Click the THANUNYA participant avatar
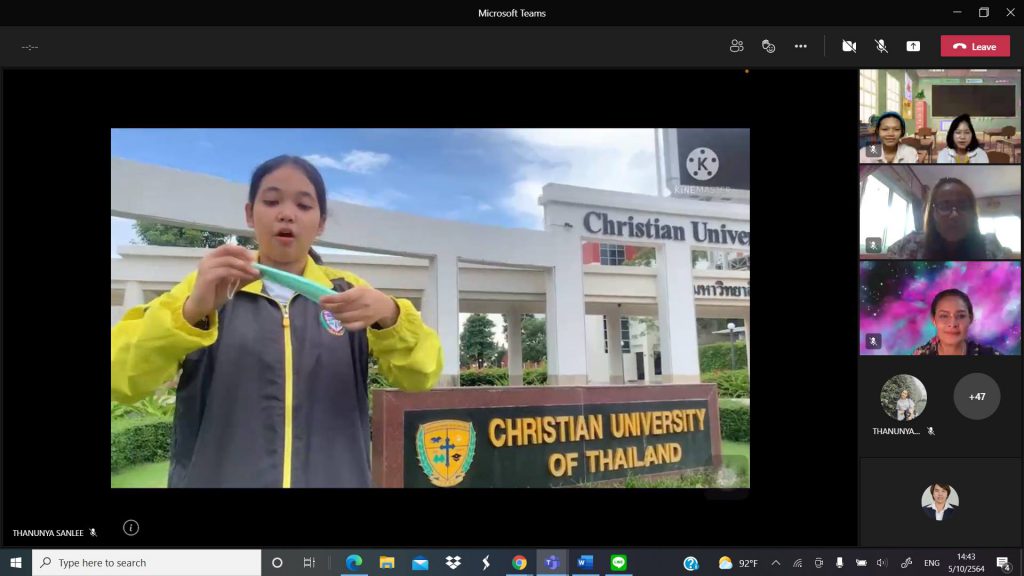 coord(903,397)
